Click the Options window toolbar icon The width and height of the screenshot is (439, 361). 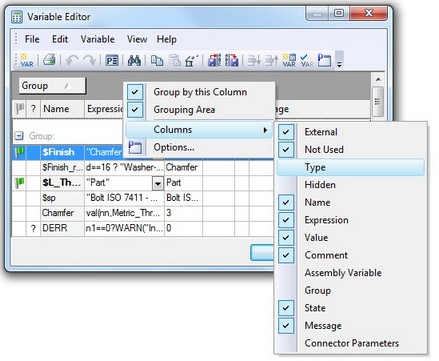pyautogui.click(x=324, y=60)
